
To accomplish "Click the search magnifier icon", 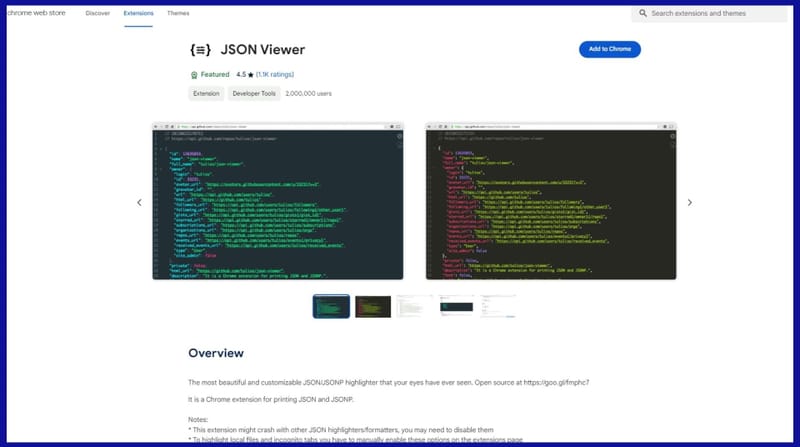I will pos(642,14).
